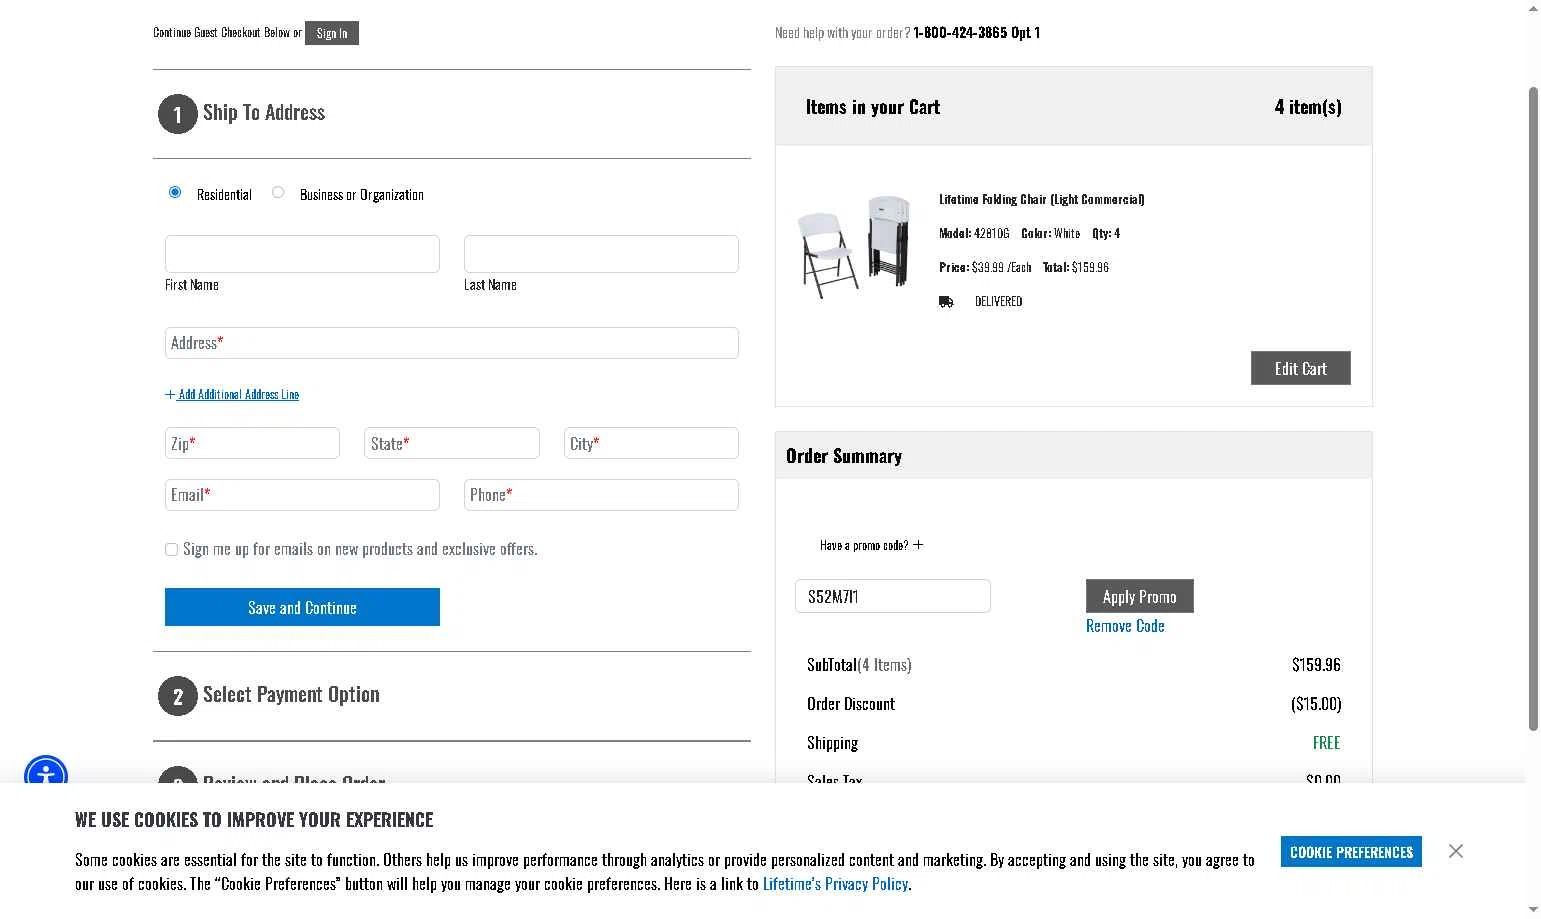Click the Last Name input field
The height and width of the screenshot is (919, 1541).
tap(601, 254)
